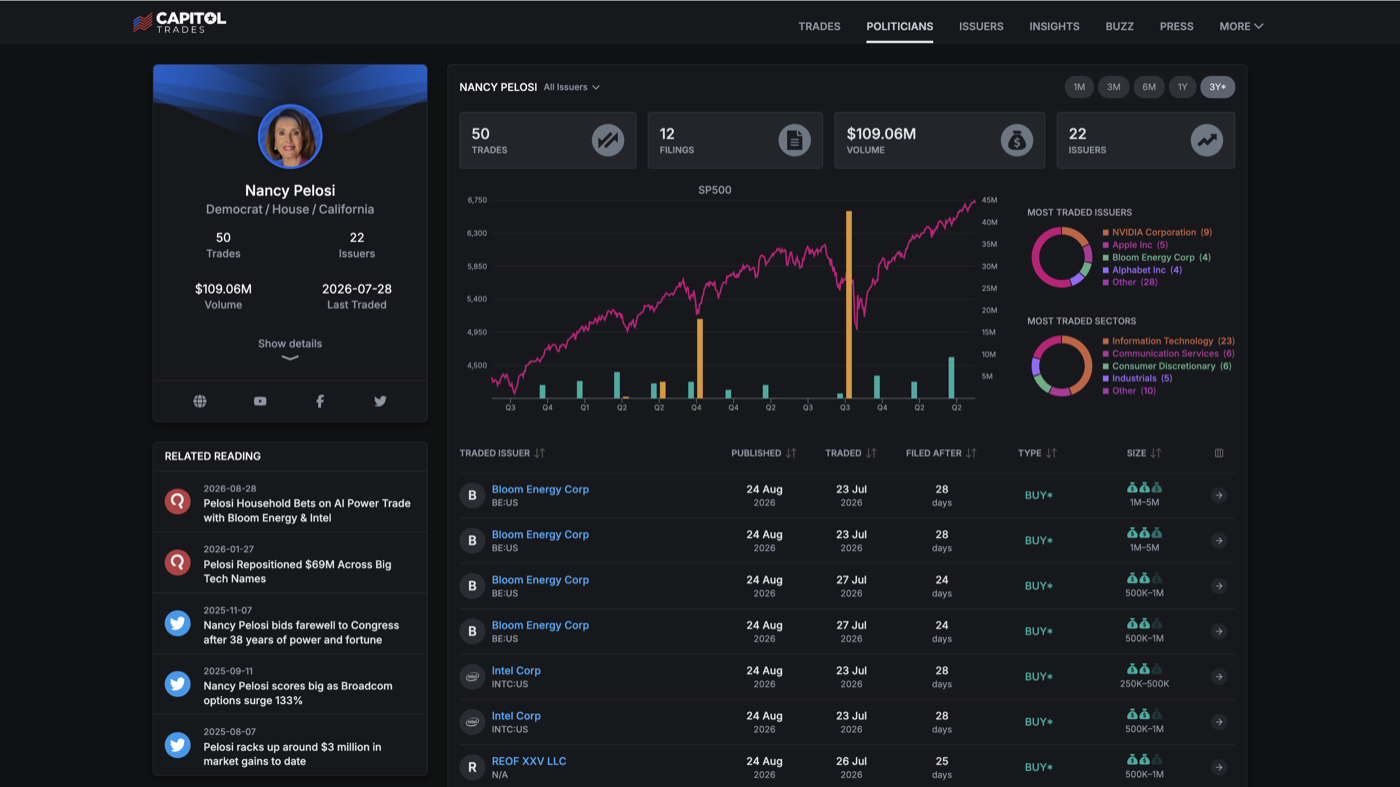Click the Most Traded Issuers donut chart
The height and width of the screenshot is (787, 1400).
1061,257
